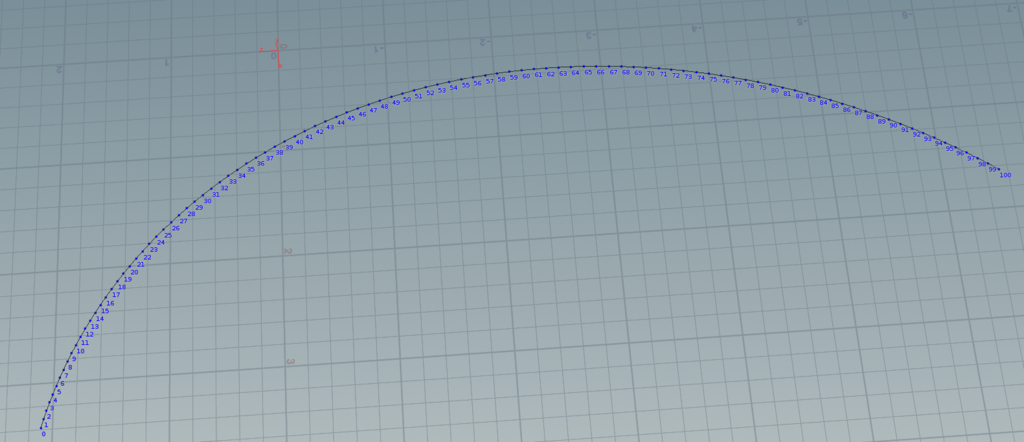Click point label 35 on the curve
Viewport: 1024px width, 442px height.
(x=251, y=170)
